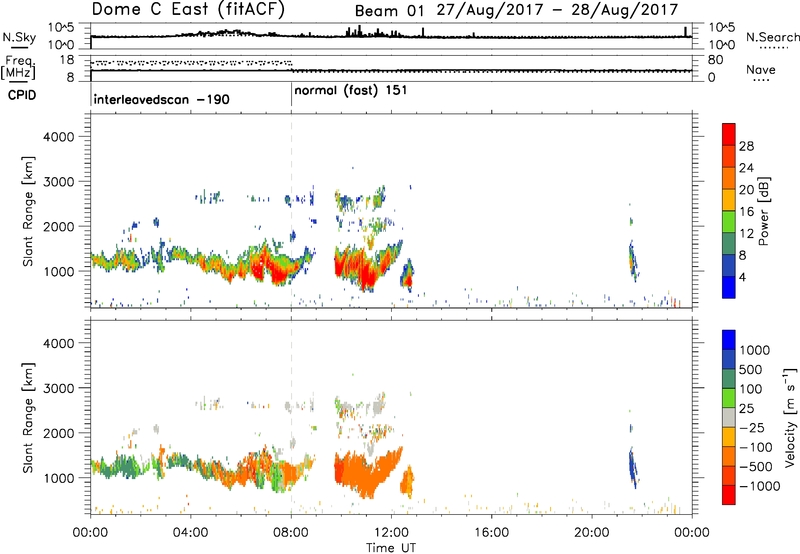Image resolution: width=800 pixels, height=554 pixels.
Task: Click the 'interleavedscan -190' CPID text
Action: (161, 99)
